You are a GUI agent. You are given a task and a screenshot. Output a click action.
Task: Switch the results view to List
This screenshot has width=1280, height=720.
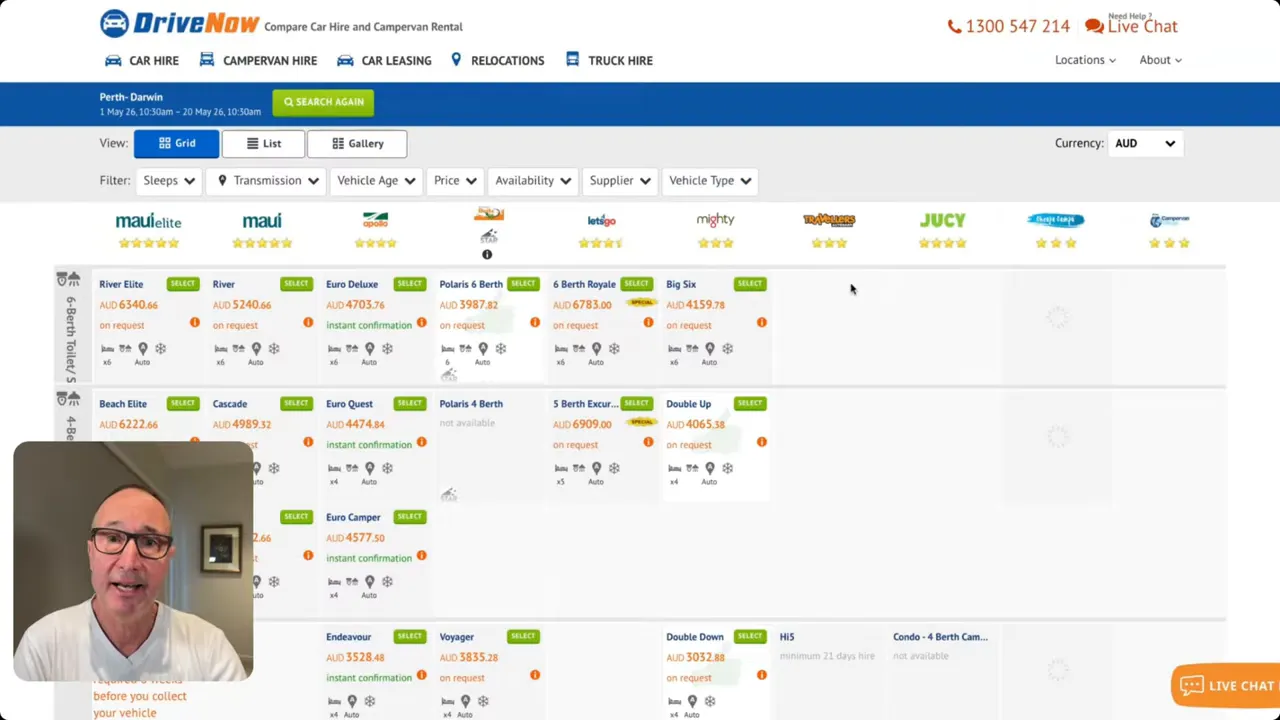(x=263, y=143)
